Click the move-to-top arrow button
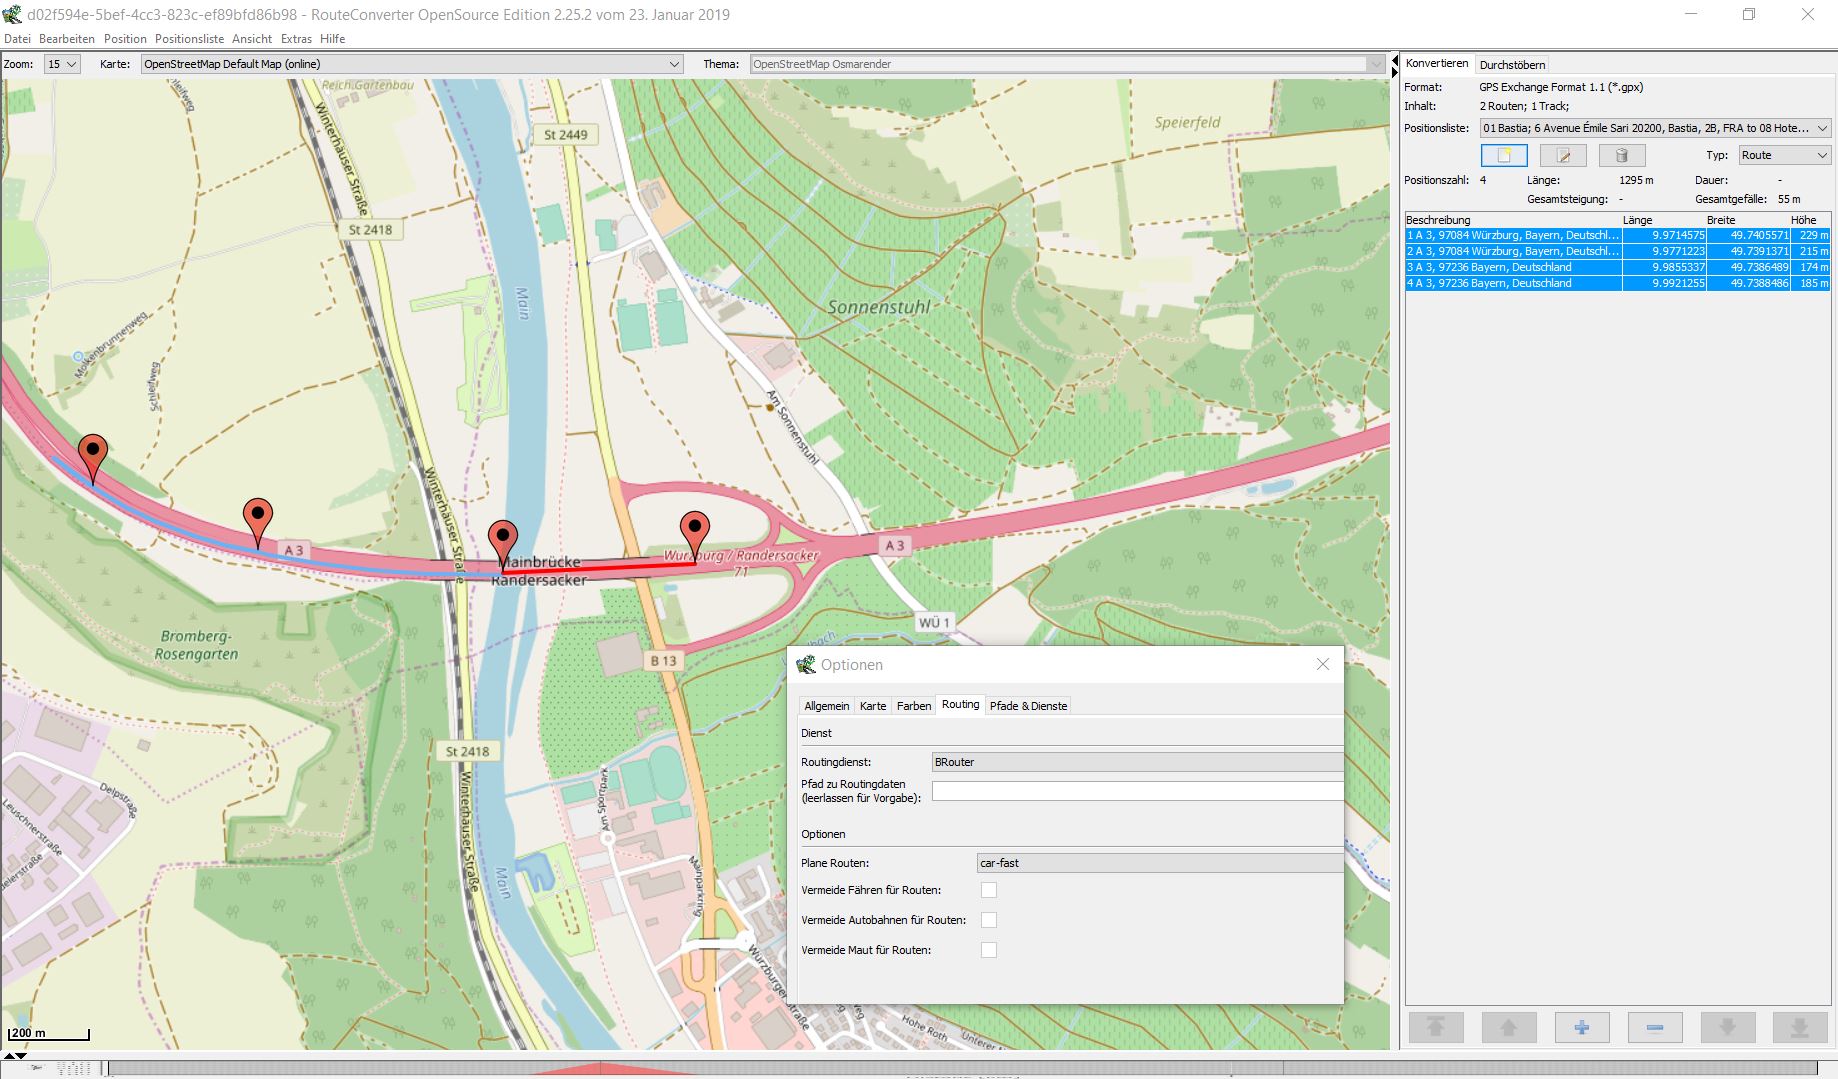This screenshot has height=1079, width=1838. pyautogui.click(x=1436, y=1027)
